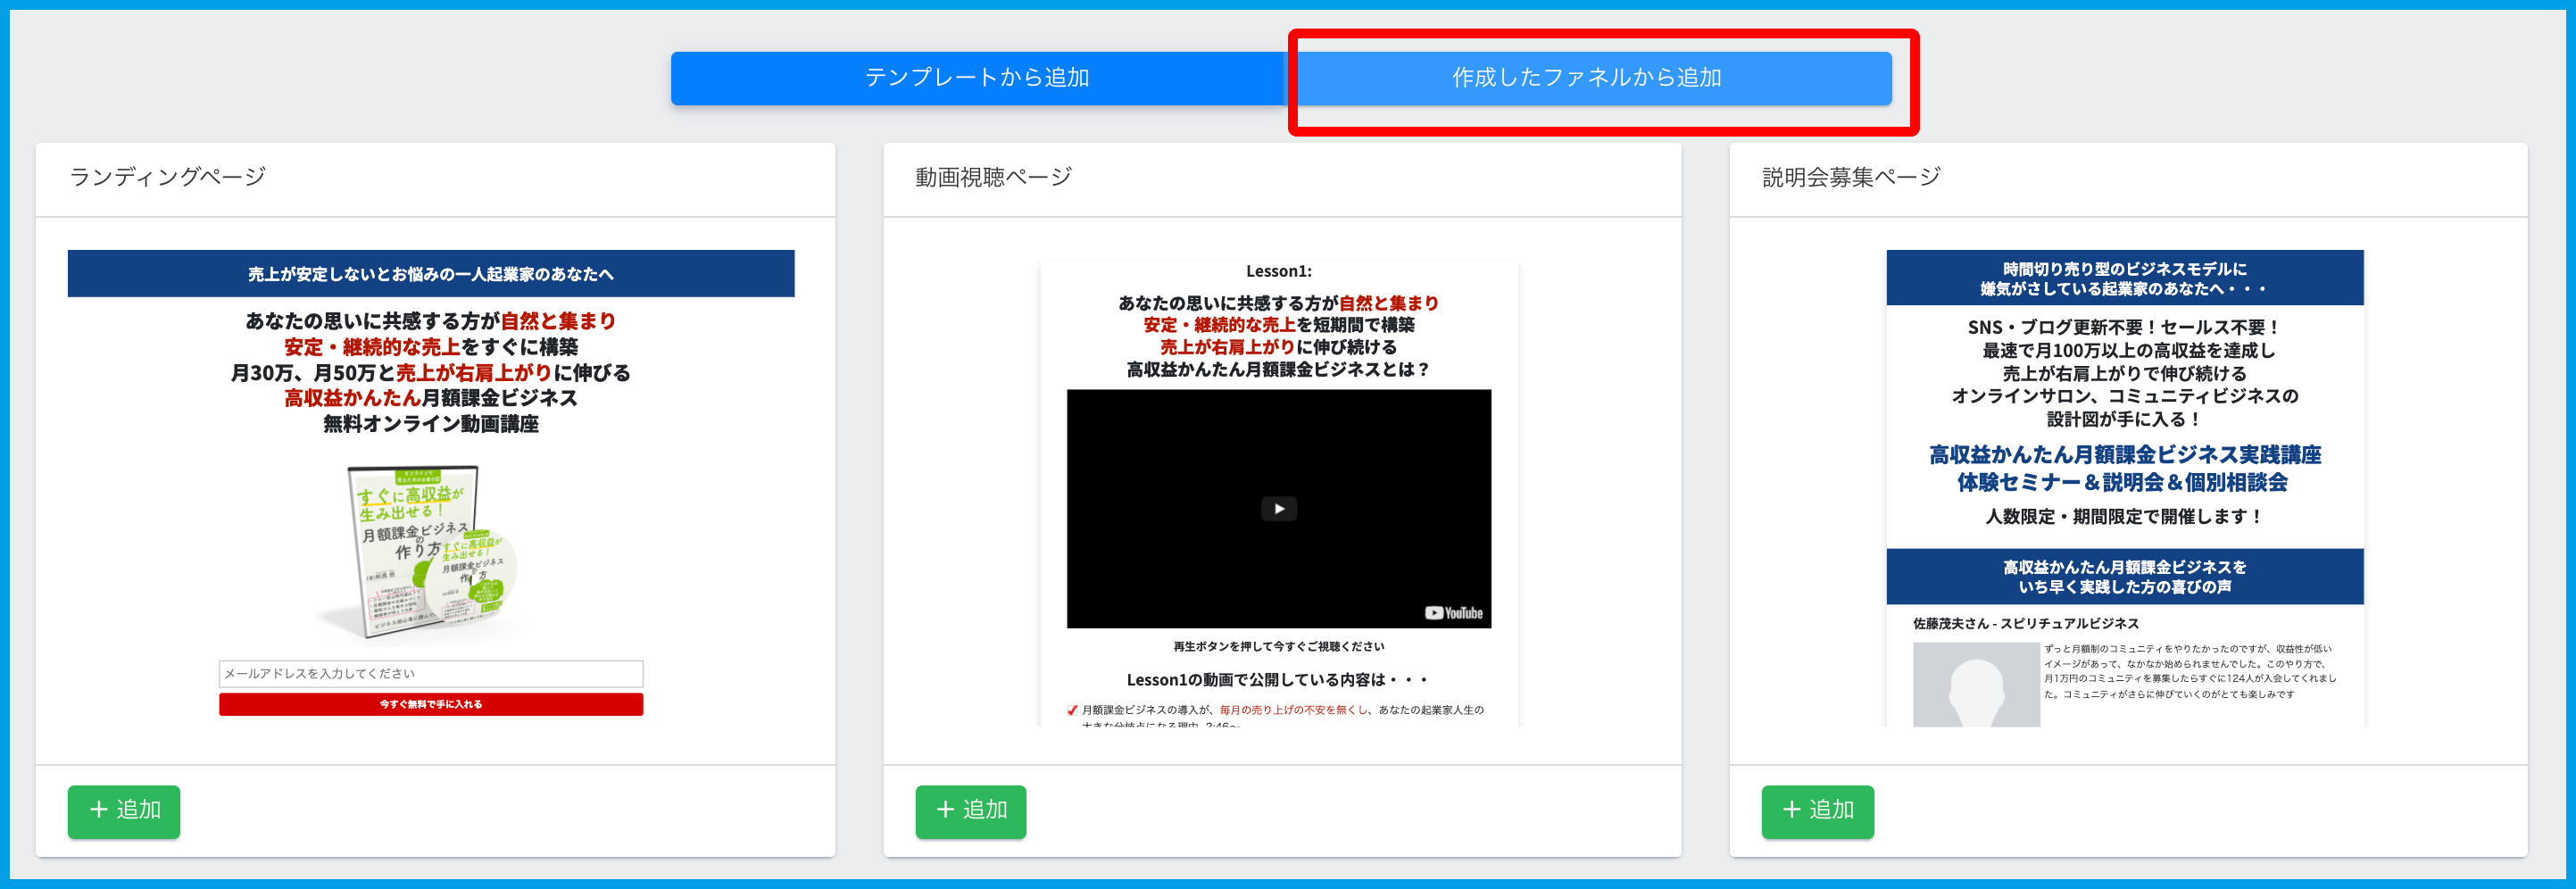
Task: Click the red checkmark icon below Lesson1 video
Action: point(1073,711)
